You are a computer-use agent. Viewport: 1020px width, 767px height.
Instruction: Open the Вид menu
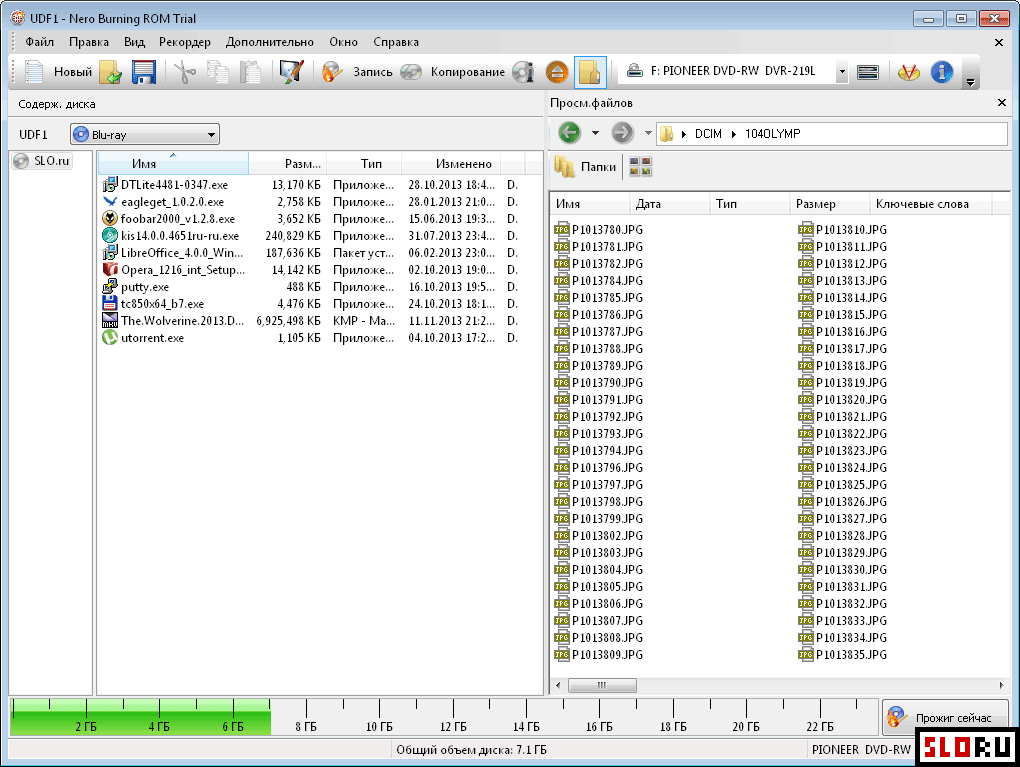click(134, 42)
